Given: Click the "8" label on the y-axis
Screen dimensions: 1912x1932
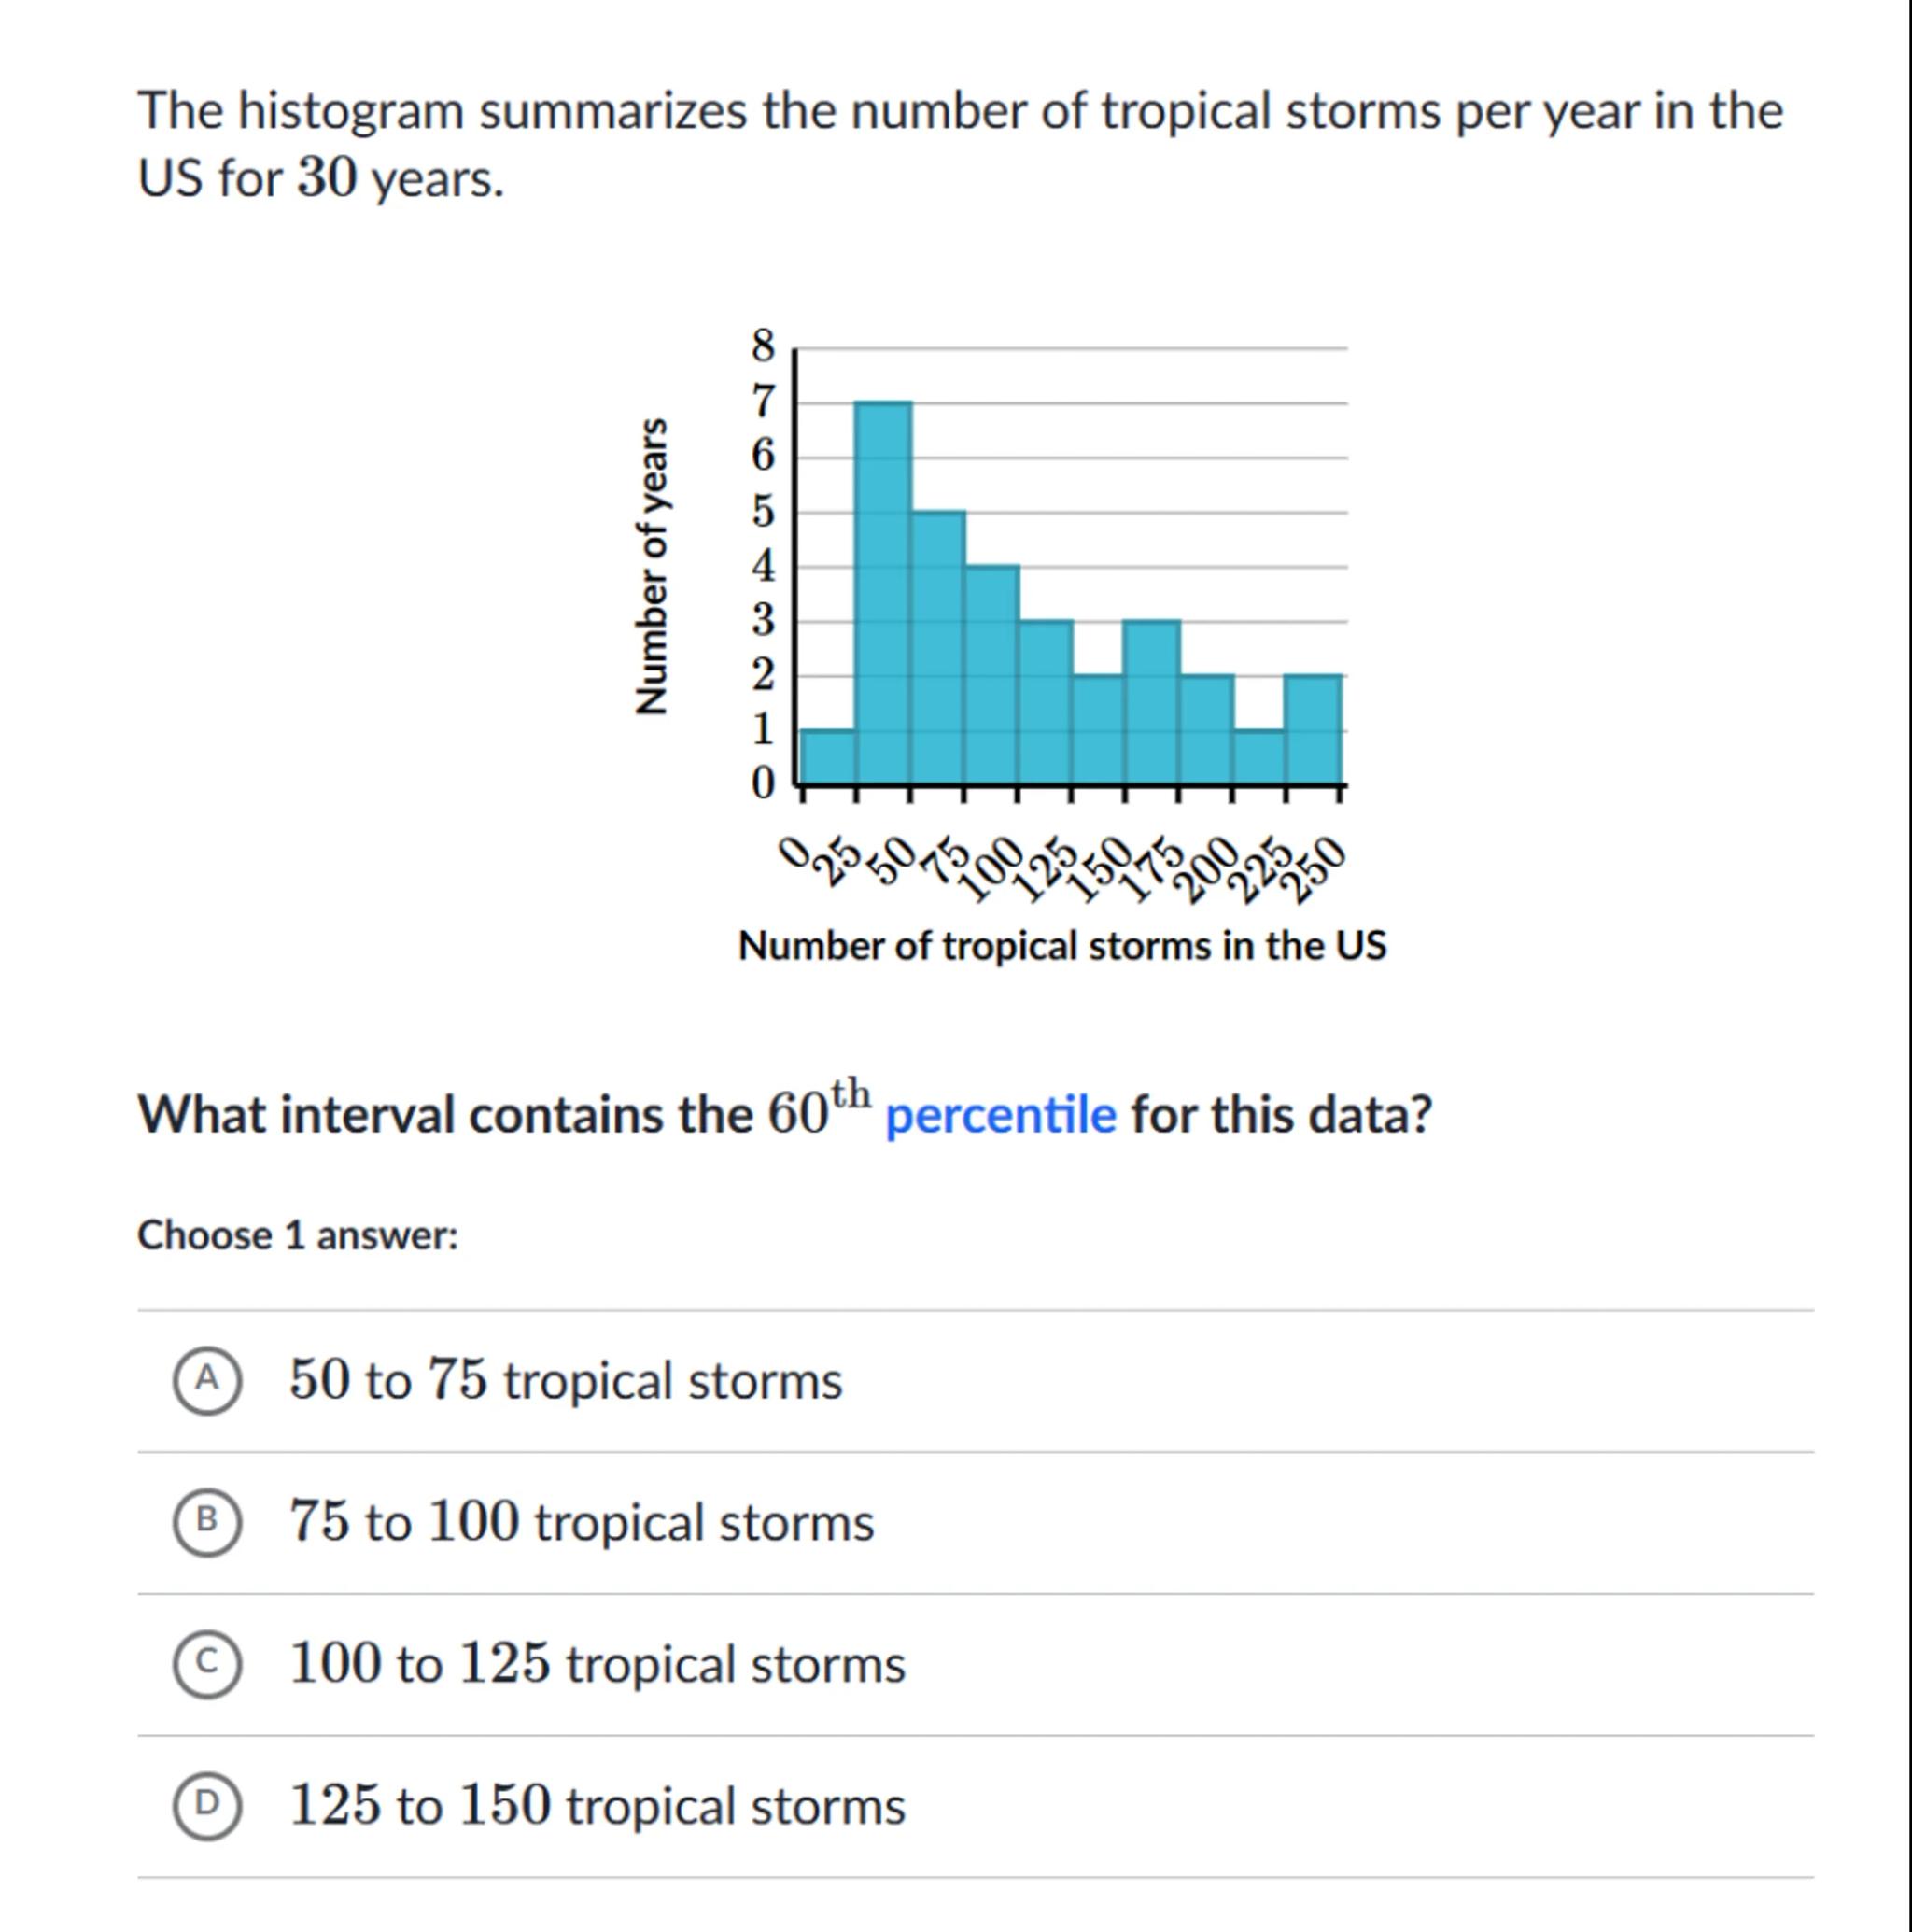Looking at the screenshot, I should click(763, 347).
